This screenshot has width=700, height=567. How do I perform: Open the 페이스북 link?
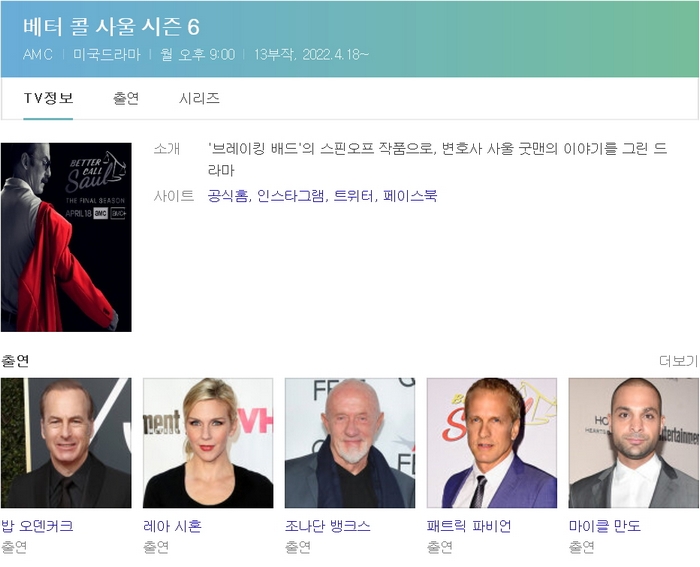coord(410,196)
